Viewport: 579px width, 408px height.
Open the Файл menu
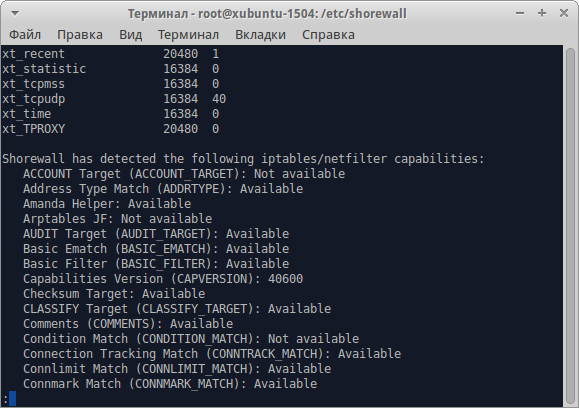coord(25,35)
